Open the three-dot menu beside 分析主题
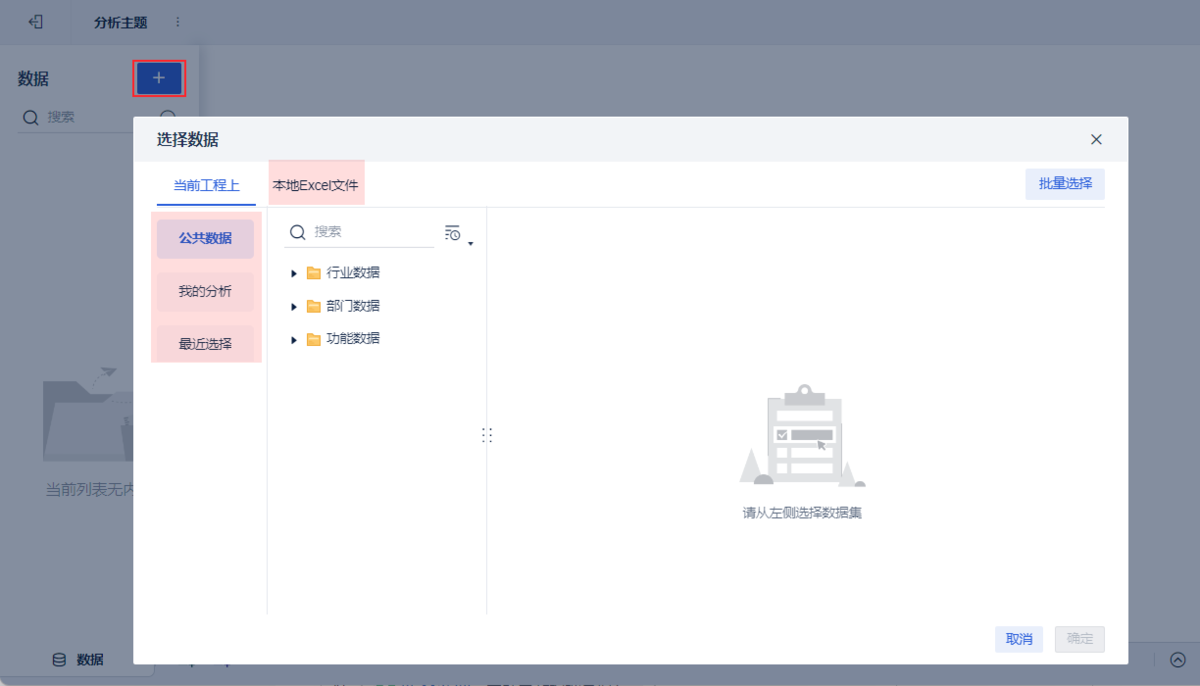1200x686 pixels. click(x=178, y=22)
